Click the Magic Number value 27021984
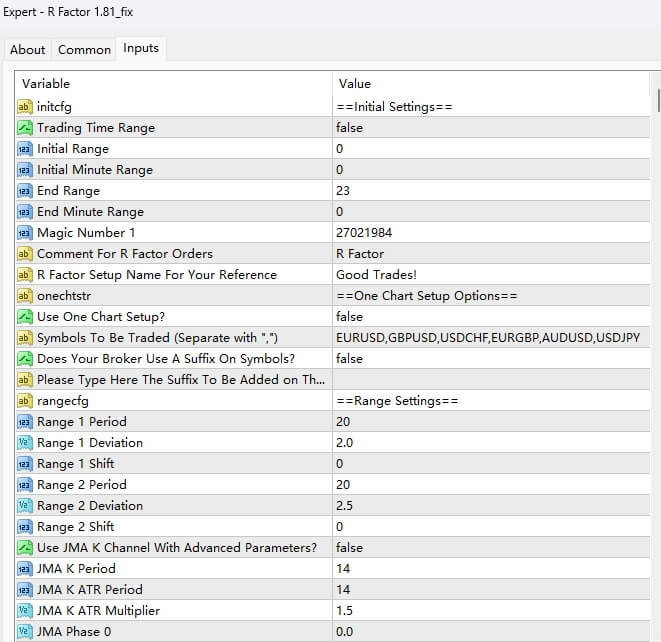Image resolution: width=661 pixels, height=642 pixels. (x=364, y=233)
